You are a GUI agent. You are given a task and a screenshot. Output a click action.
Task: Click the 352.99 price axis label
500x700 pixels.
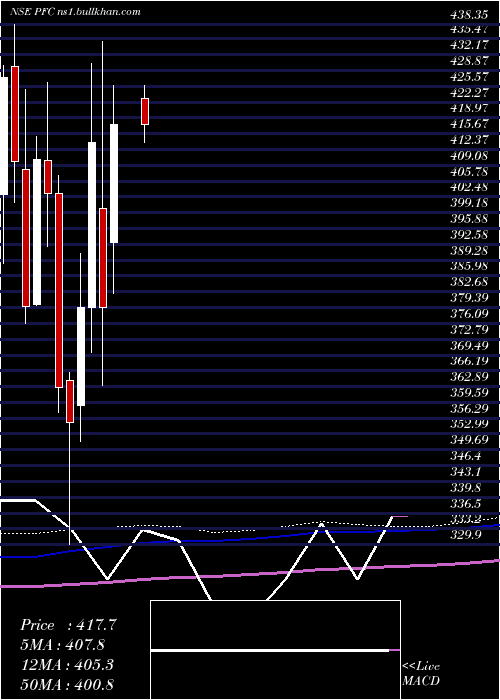coord(471,424)
